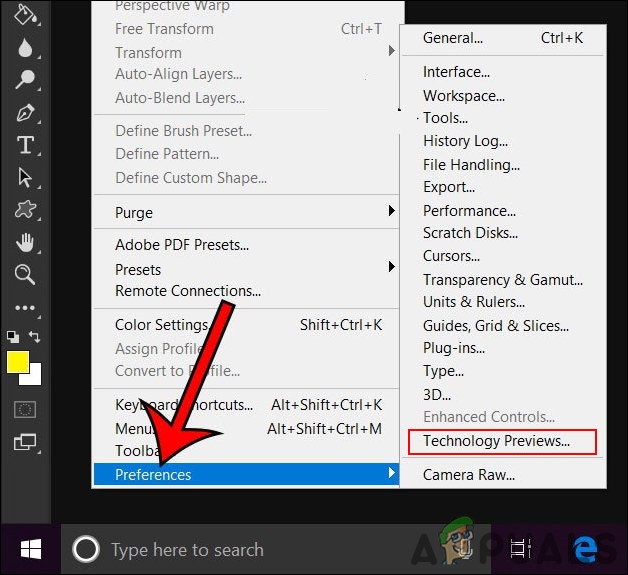Select the Horizontal Type tool
Image resolution: width=628 pixels, height=575 pixels.
tap(25, 145)
